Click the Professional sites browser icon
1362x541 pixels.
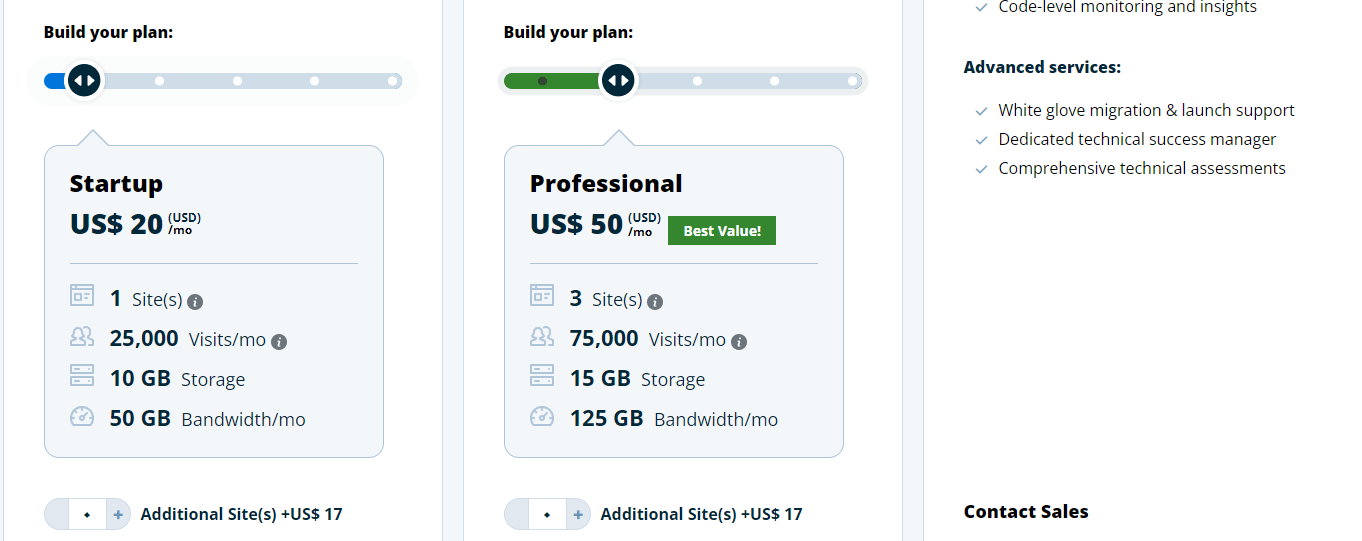tap(542, 295)
